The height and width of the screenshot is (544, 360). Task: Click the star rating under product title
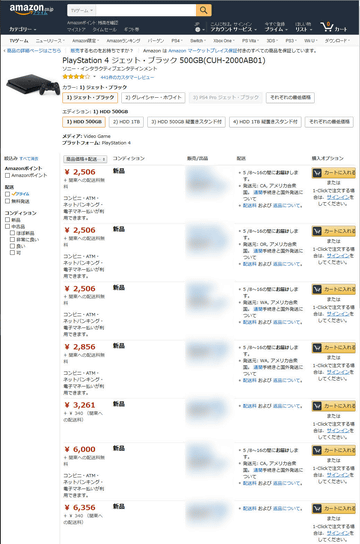[x=76, y=77]
